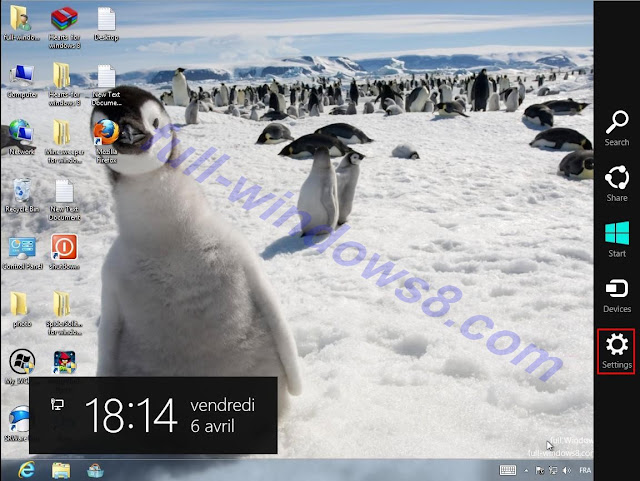The image size is (640, 481).
Task: Select the full-windo... user folder on desktop
Action: pyautogui.click(x=21, y=23)
